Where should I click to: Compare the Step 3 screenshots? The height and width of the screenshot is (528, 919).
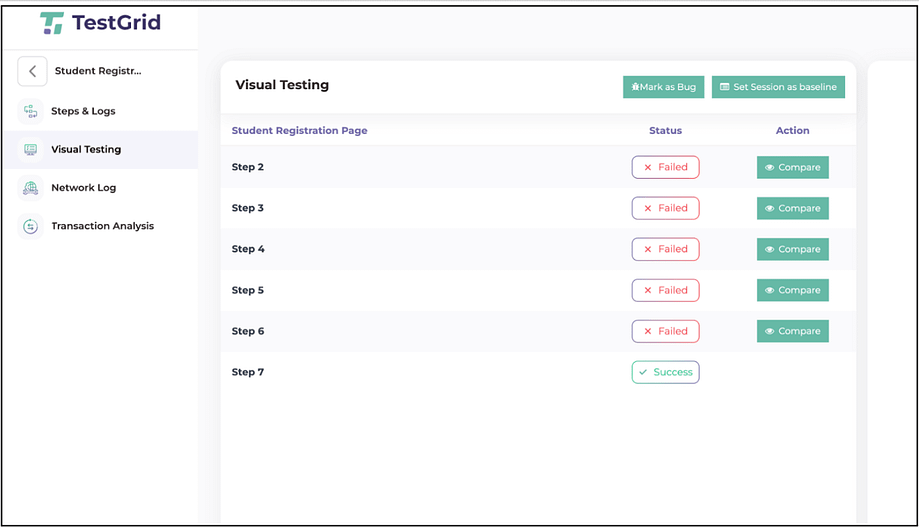(x=792, y=209)
